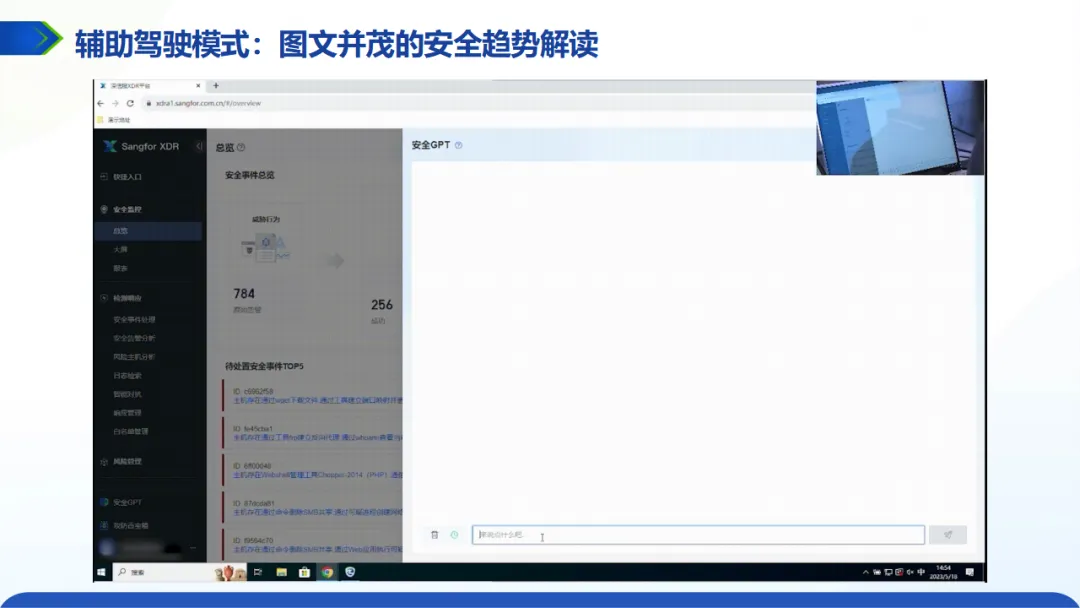Expand the 安全监控 sidebar section
Viewport: 1080px width, 608px height.
tap(127, 209)
